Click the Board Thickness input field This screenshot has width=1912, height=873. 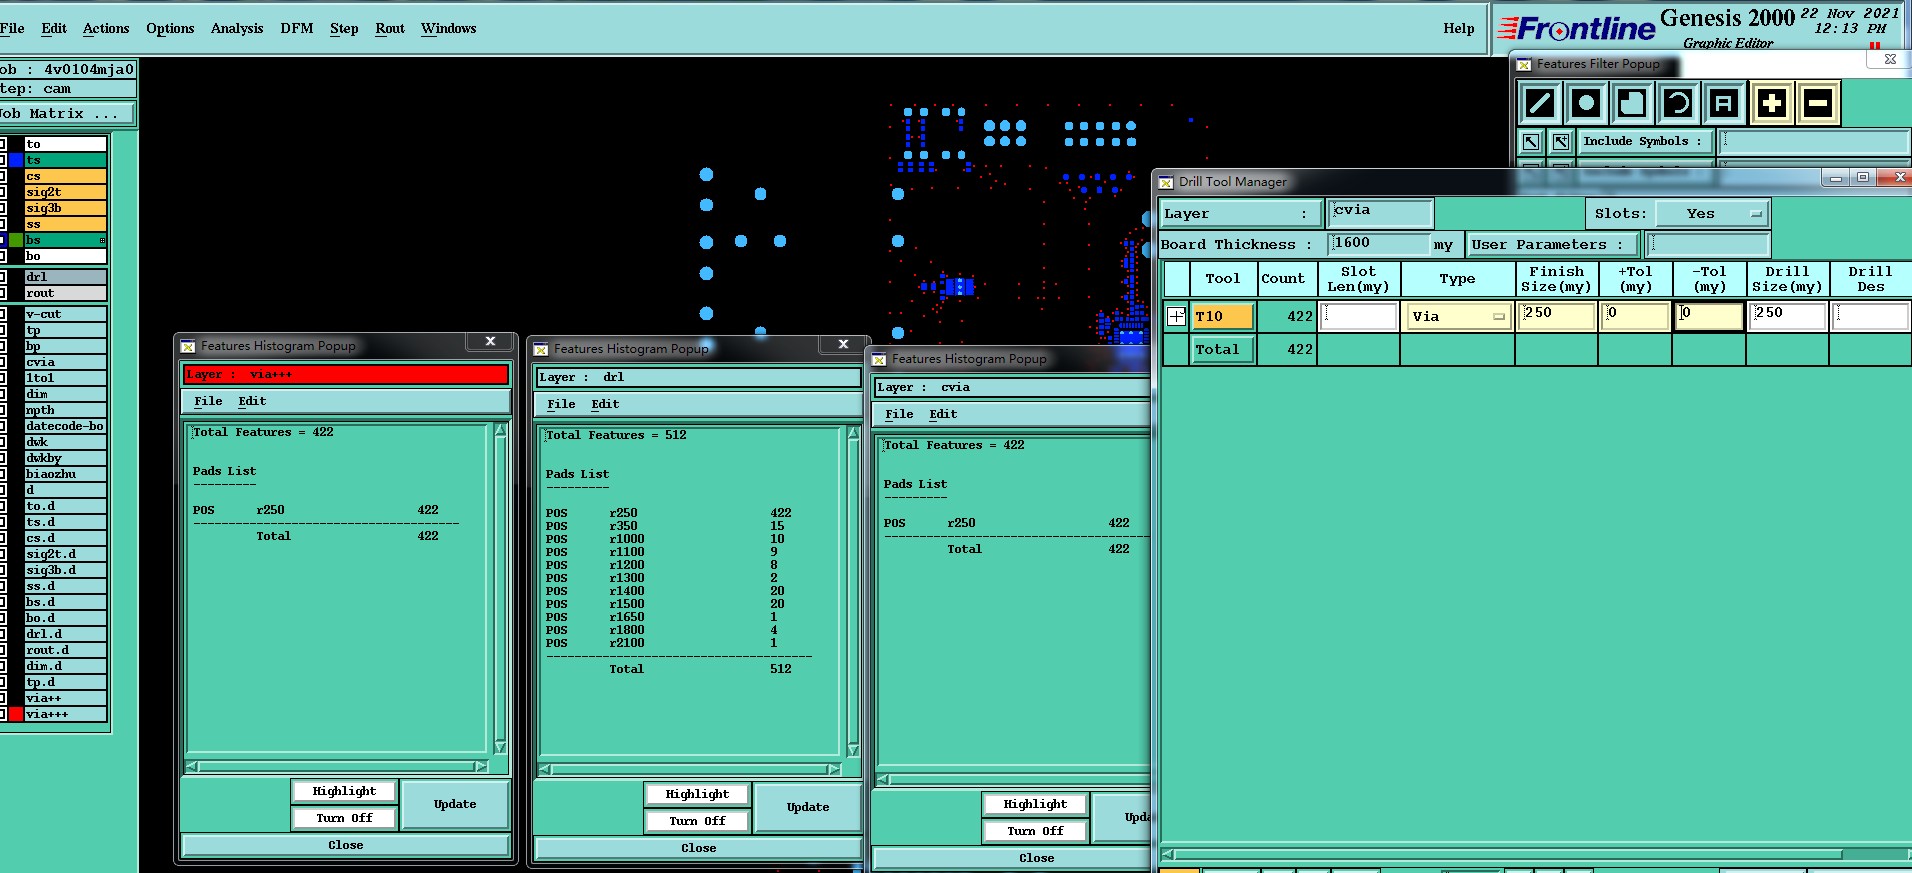[1380, 244]
